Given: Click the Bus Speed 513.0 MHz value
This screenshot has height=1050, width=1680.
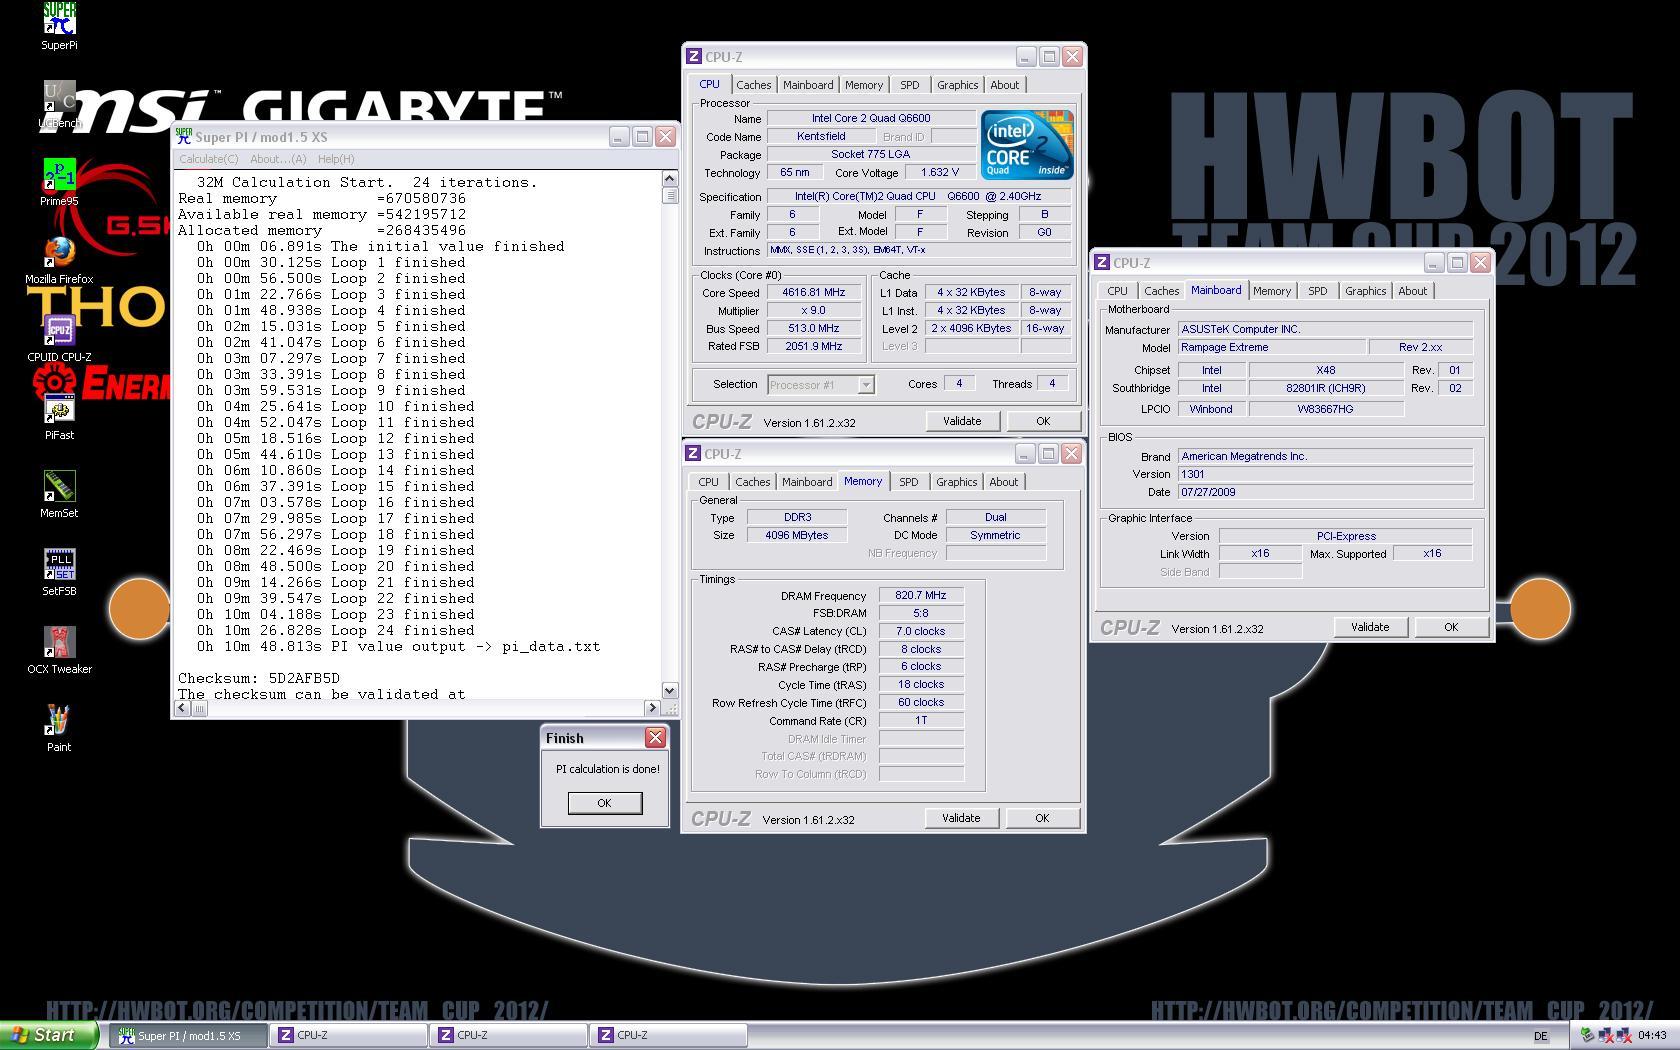Looking at the screenshot, I should tap(814, 328).
